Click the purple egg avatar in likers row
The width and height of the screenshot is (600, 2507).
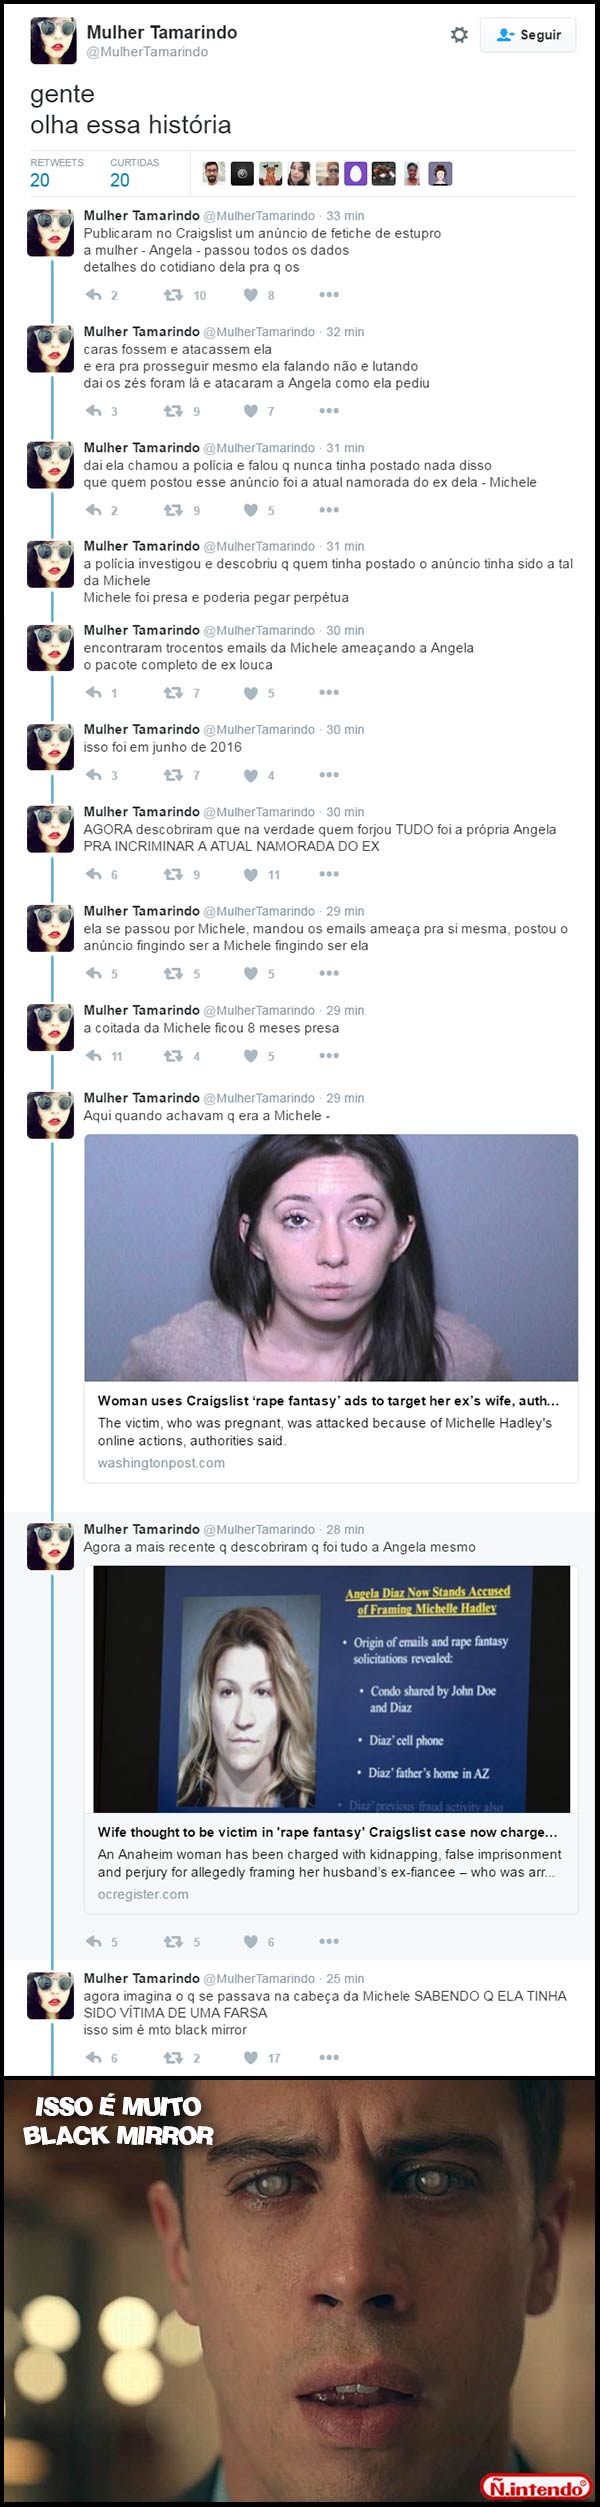[x=356, y=174]
